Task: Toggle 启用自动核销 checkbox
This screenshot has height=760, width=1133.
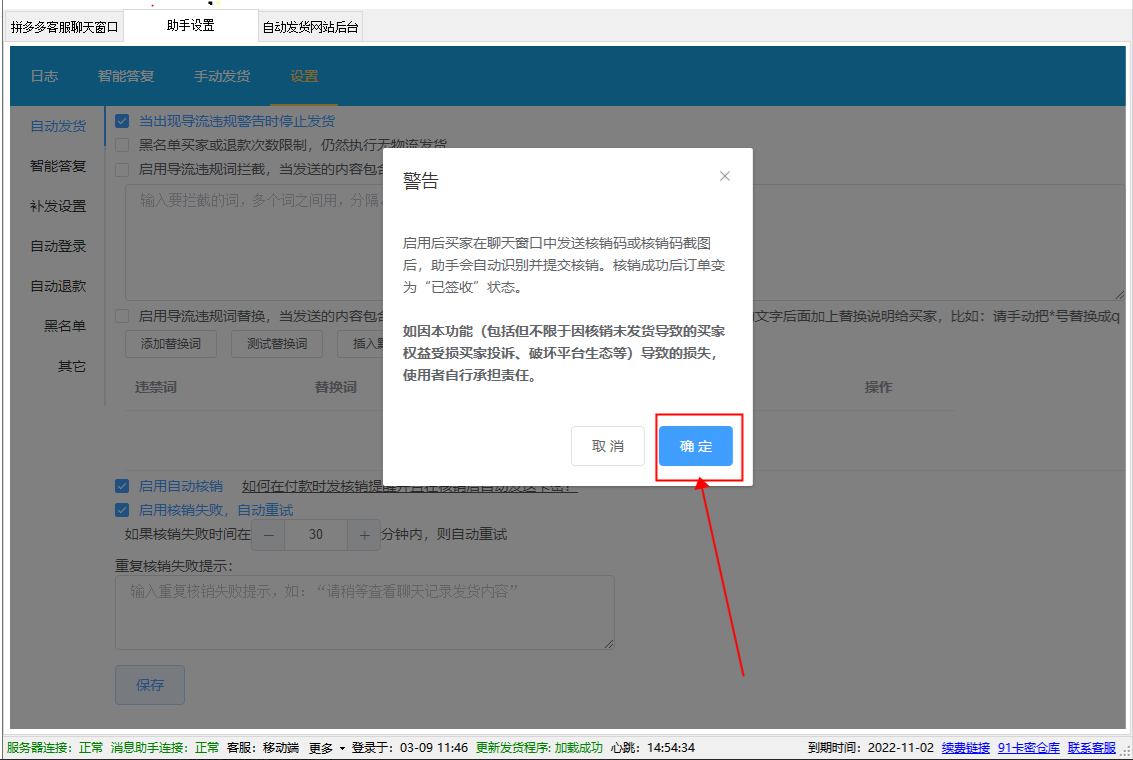Action: coord(122,486)
